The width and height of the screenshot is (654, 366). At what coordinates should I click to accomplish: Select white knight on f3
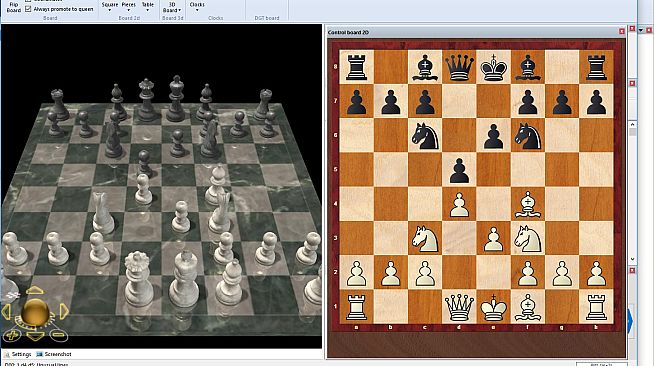click(528, 238)
